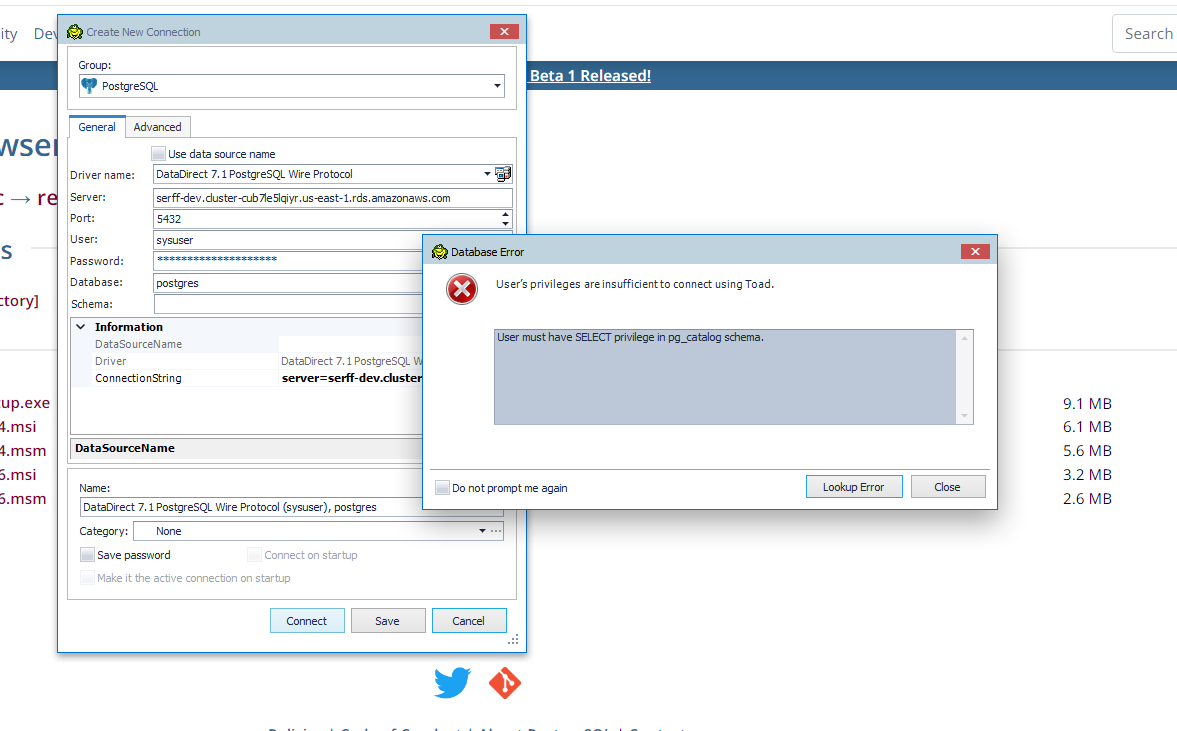Click the red error icon in Database Error dialog
Screen dimensions: 1177x731
click(x=461, y=289)
